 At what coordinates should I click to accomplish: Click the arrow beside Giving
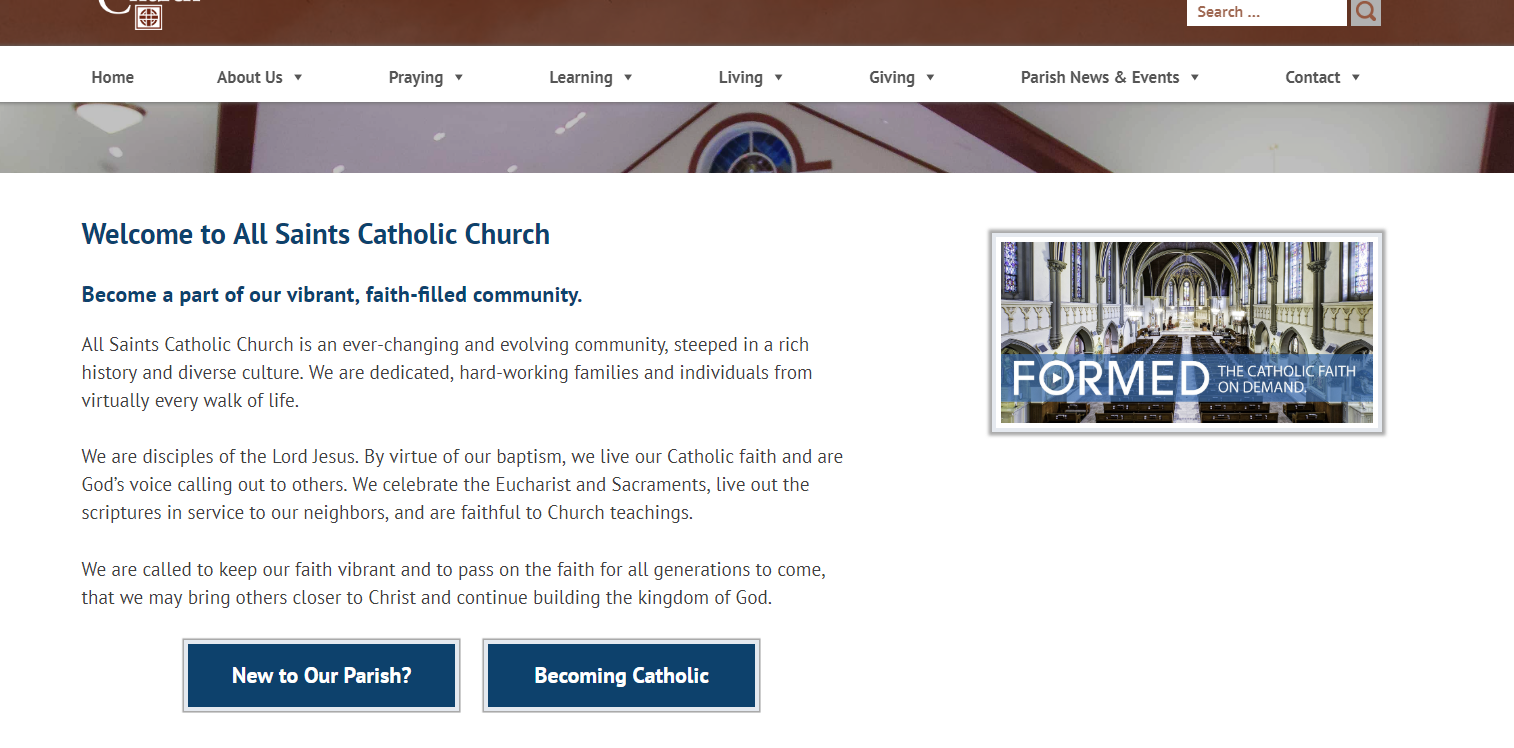(x=930, y=78)
